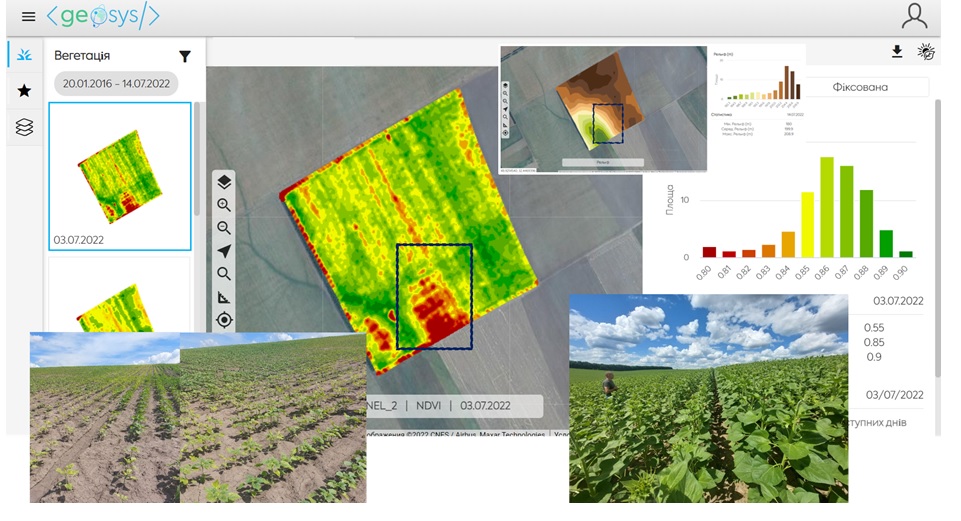Open map layers switcher in toolbar
This screenshot has height=521, width=961.
[224, 182]
